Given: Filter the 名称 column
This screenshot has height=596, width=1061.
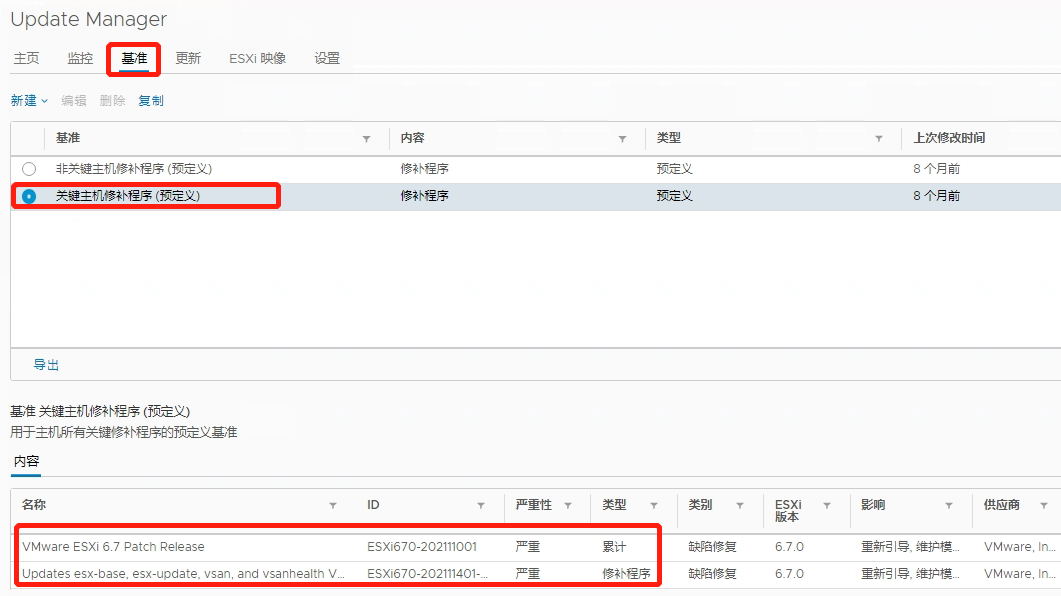Looking at the screenshot, I should tap(333, 505).
